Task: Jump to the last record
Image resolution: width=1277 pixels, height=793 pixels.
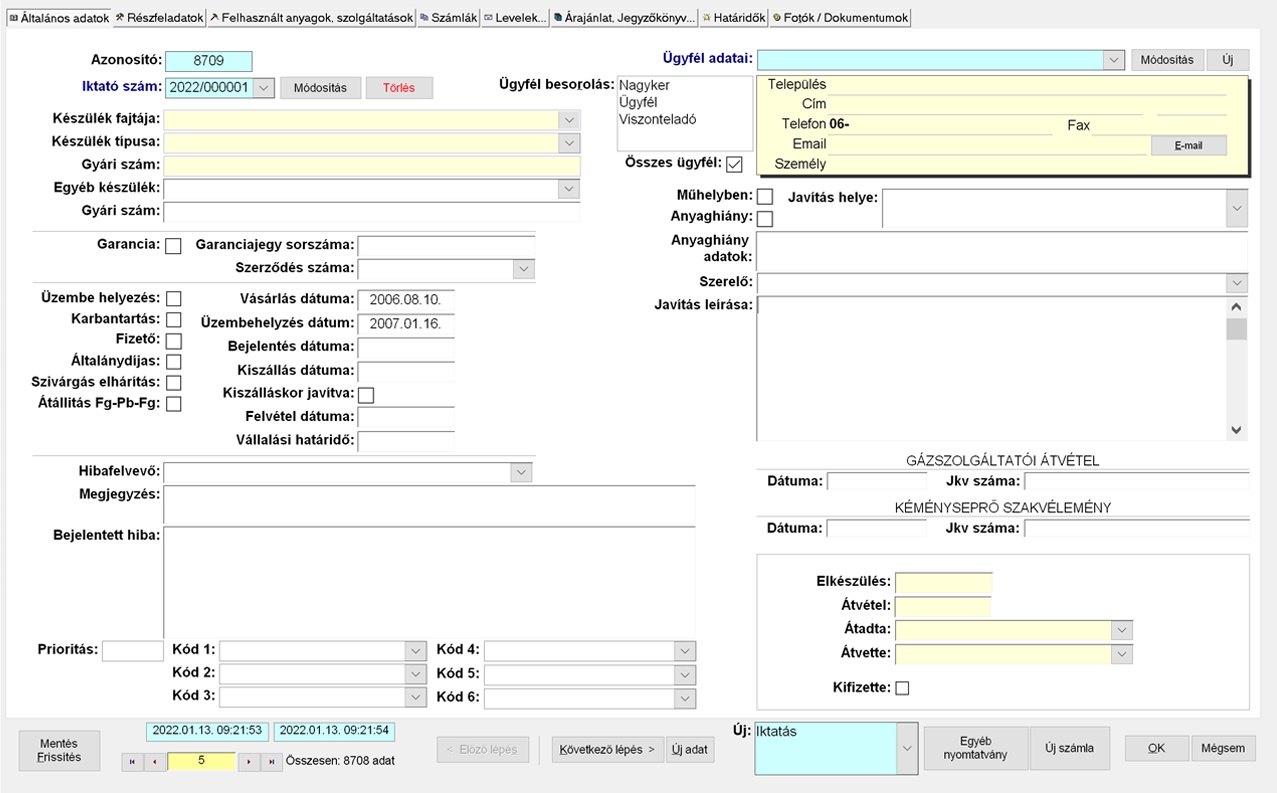Action: click(272, 762)
